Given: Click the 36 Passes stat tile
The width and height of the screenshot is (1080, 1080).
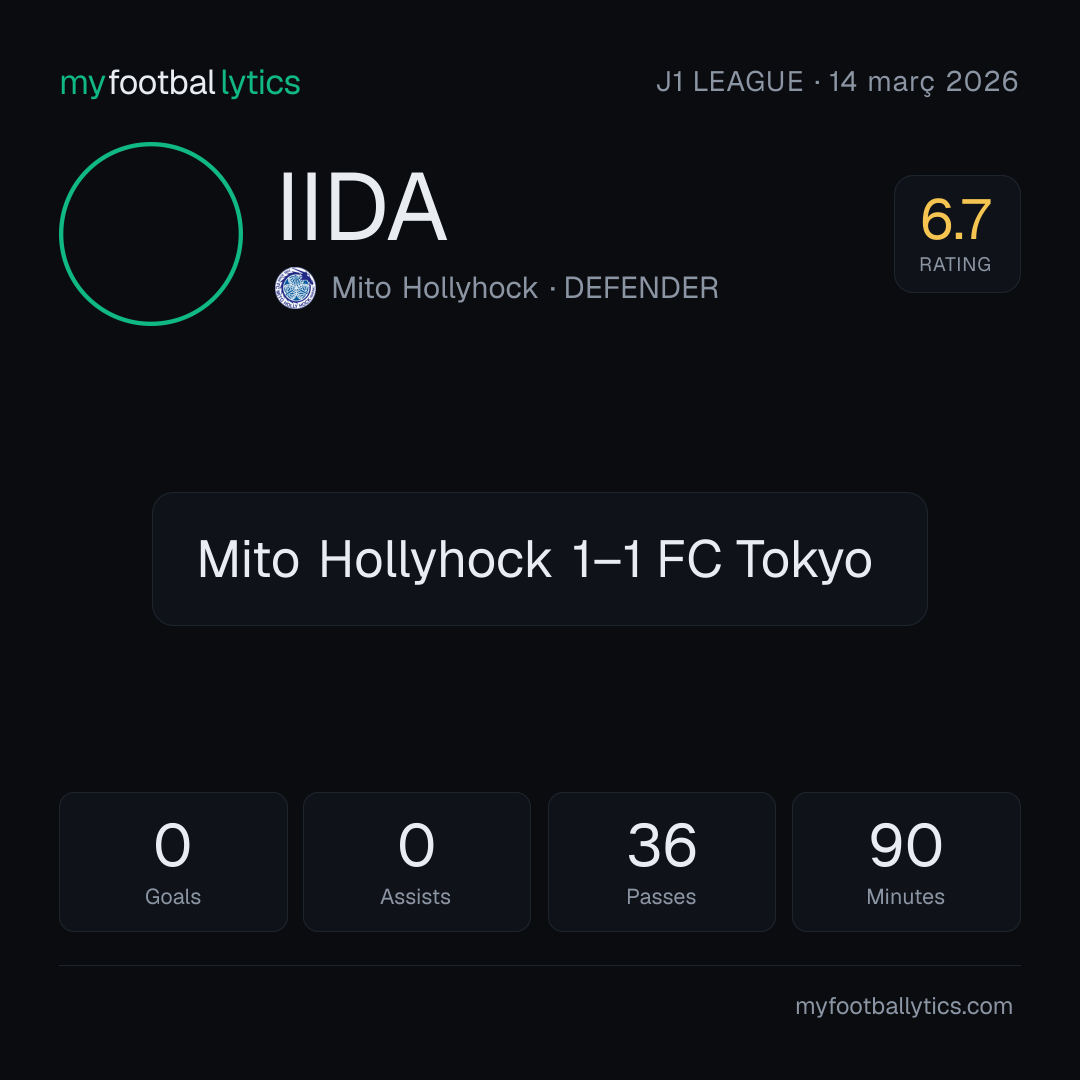Looking at the screenshot, I should pyautogui.click(x=661, y=862).
